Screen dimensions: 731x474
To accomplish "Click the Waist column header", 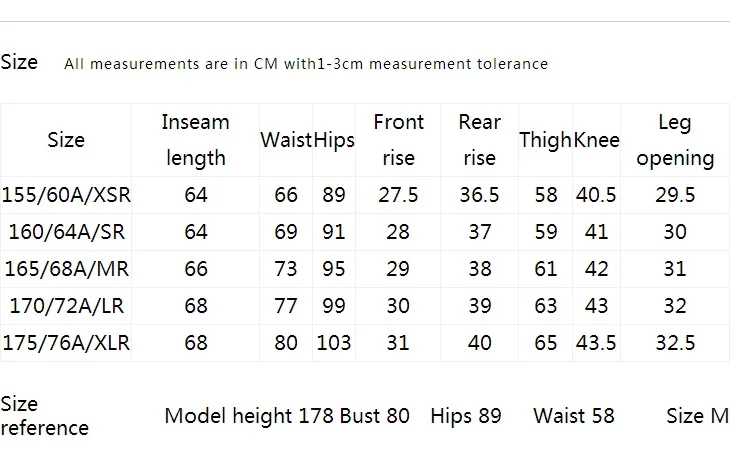I will tap(286, 140).
